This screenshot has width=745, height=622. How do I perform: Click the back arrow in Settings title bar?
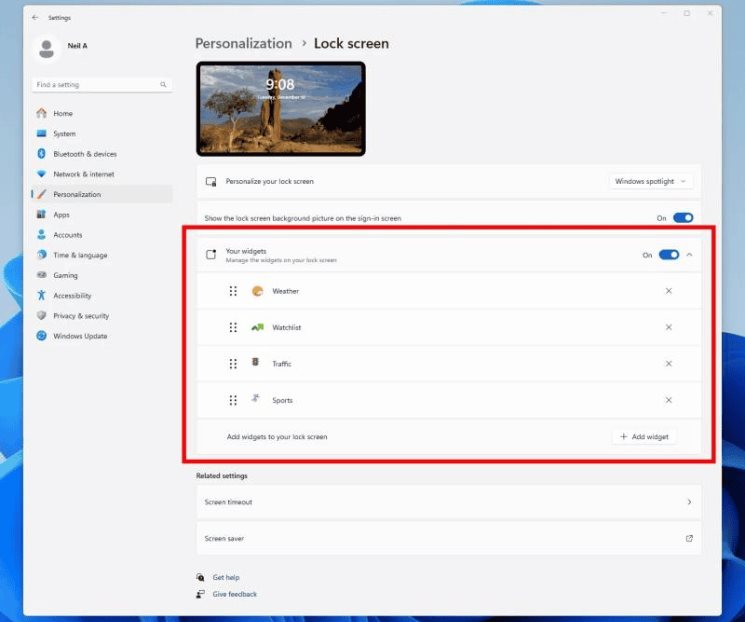click(36, 17)
